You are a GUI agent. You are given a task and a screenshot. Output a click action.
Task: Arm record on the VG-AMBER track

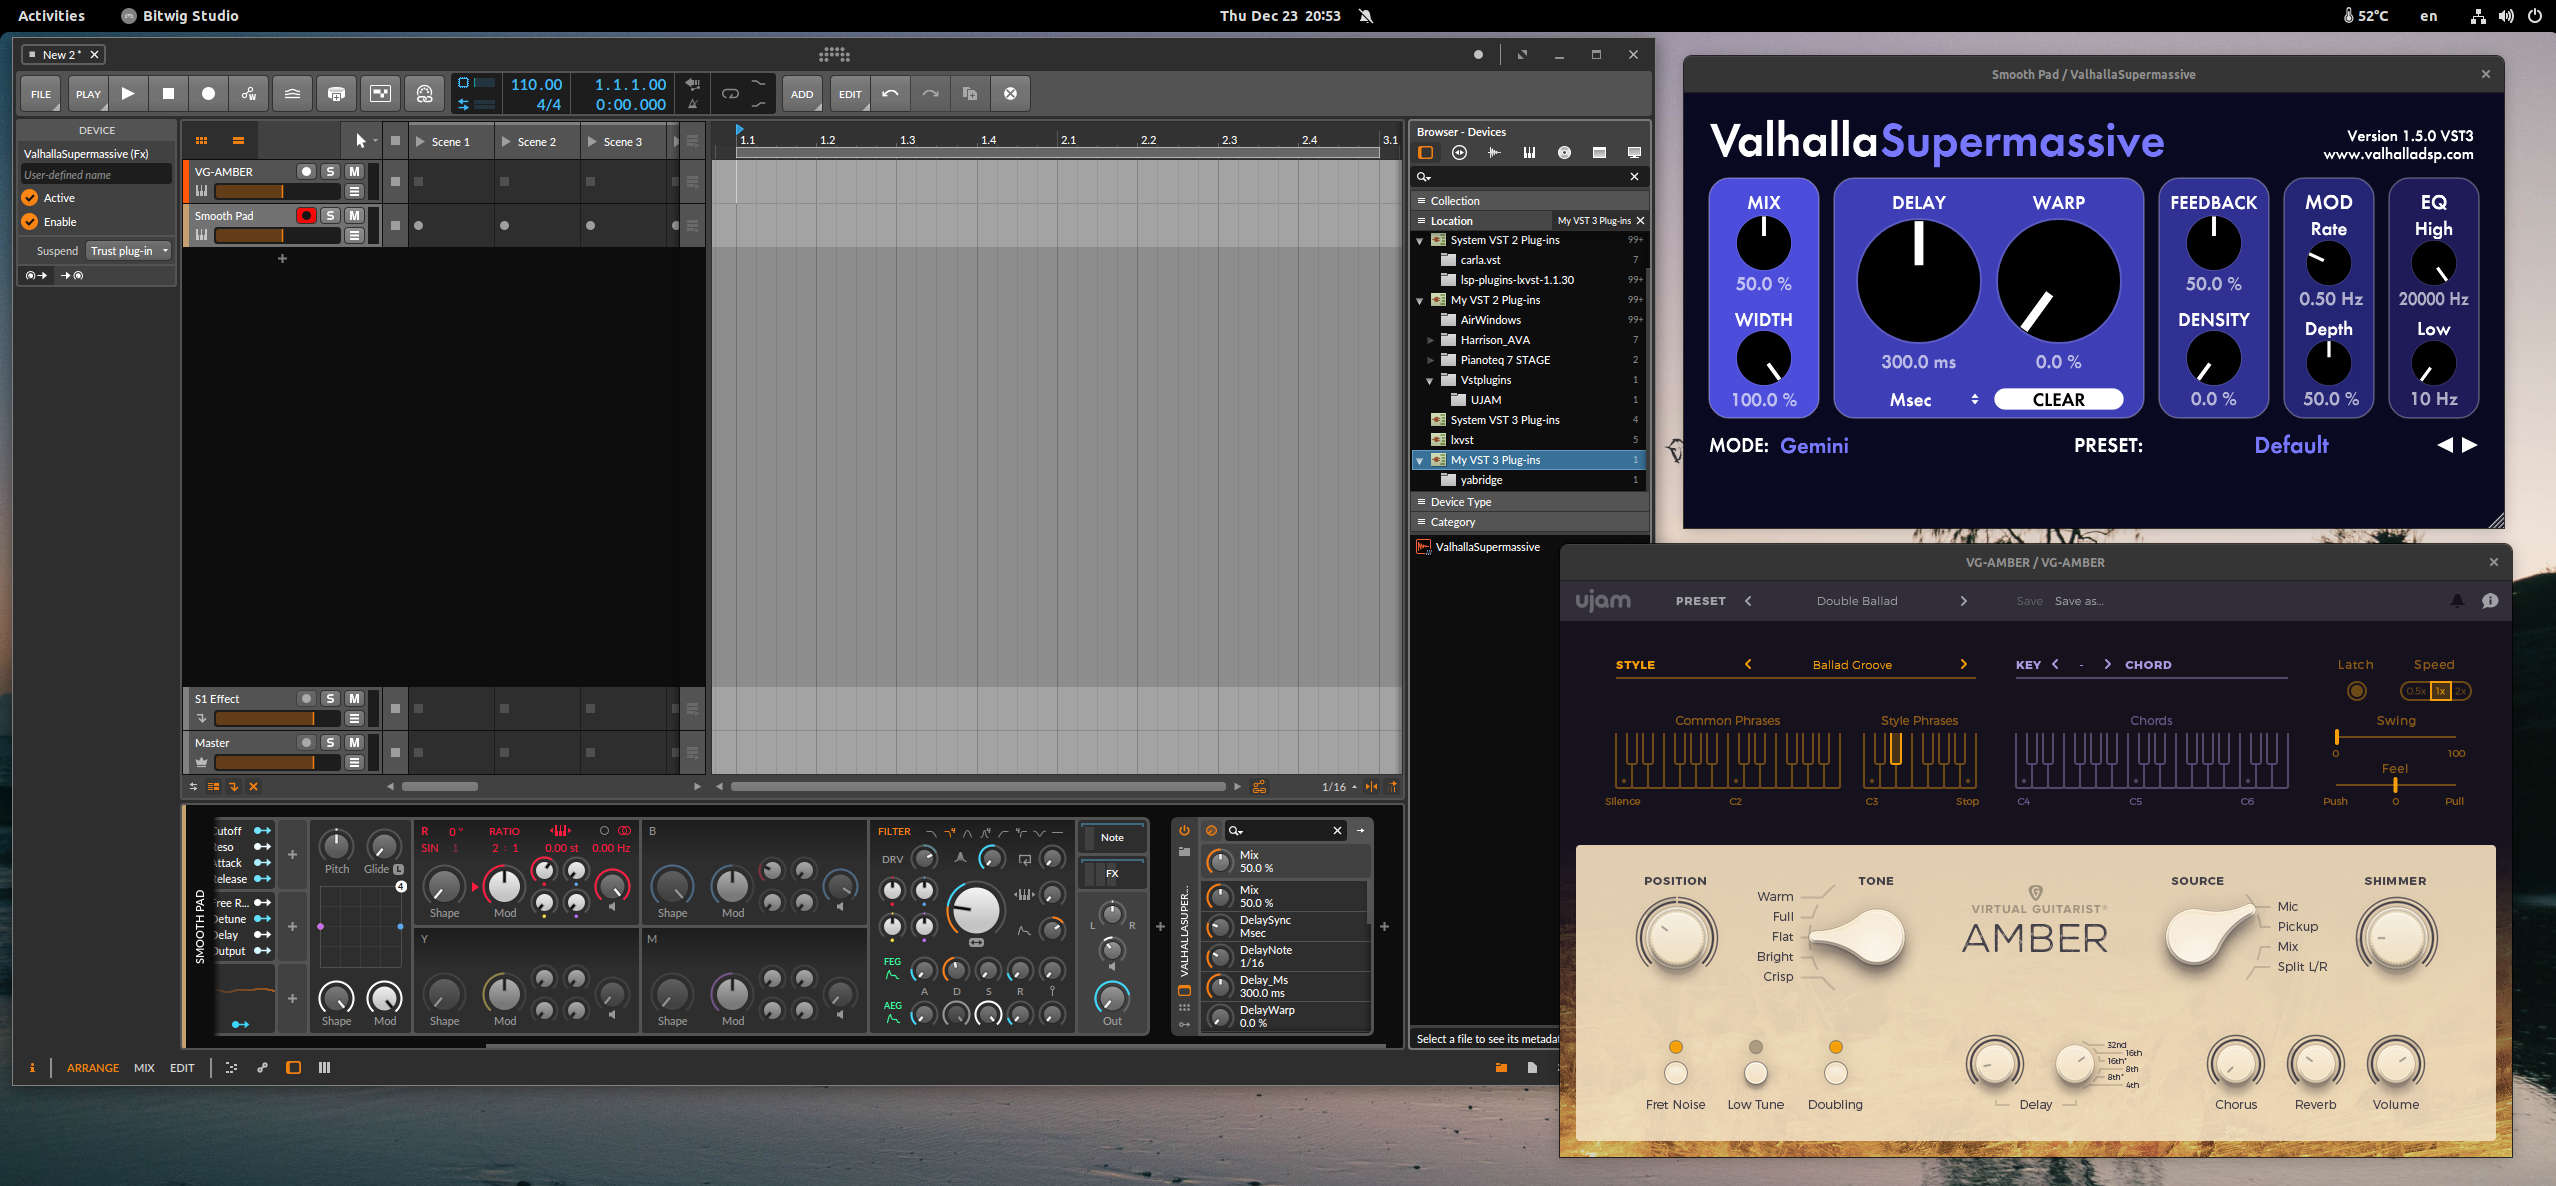coord(306,172)
